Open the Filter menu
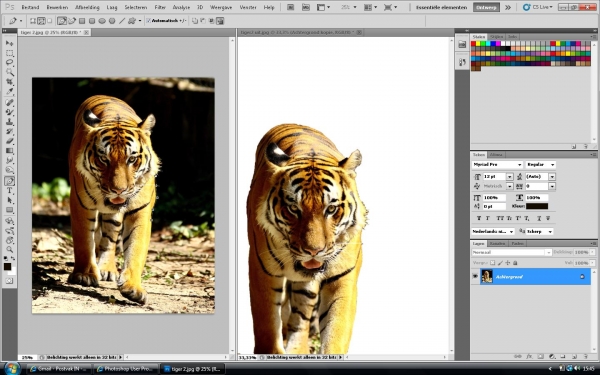Screen dimensions: 600x375 tap(160, 7)
